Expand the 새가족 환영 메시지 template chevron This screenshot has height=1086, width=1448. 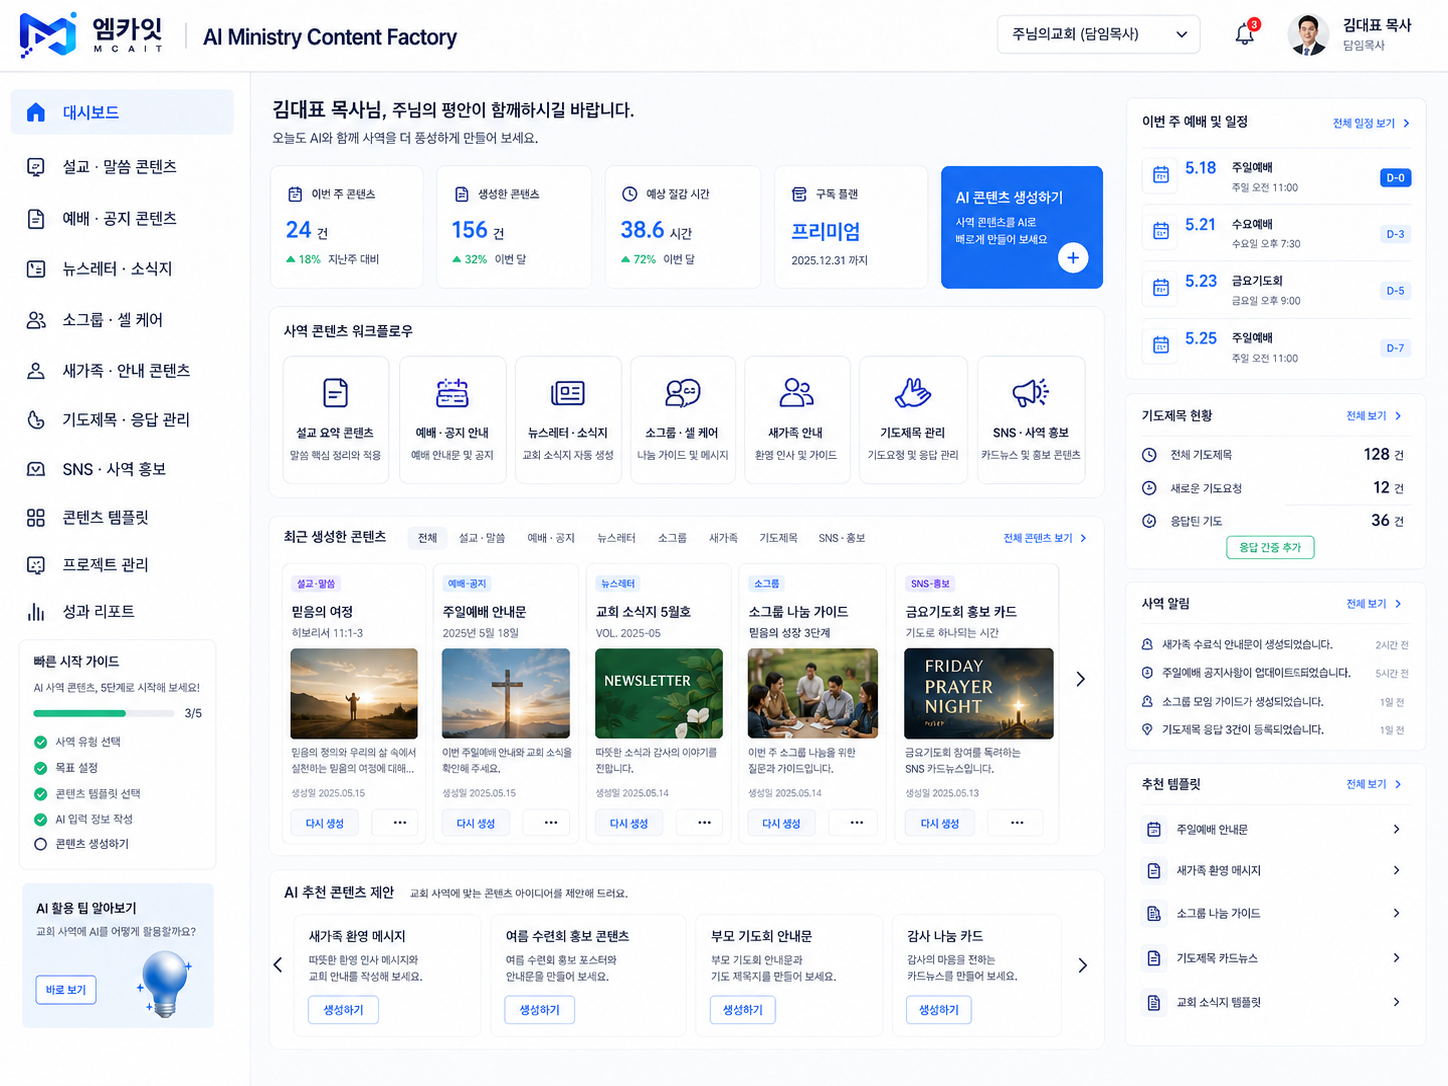[x=1396, y=870]
